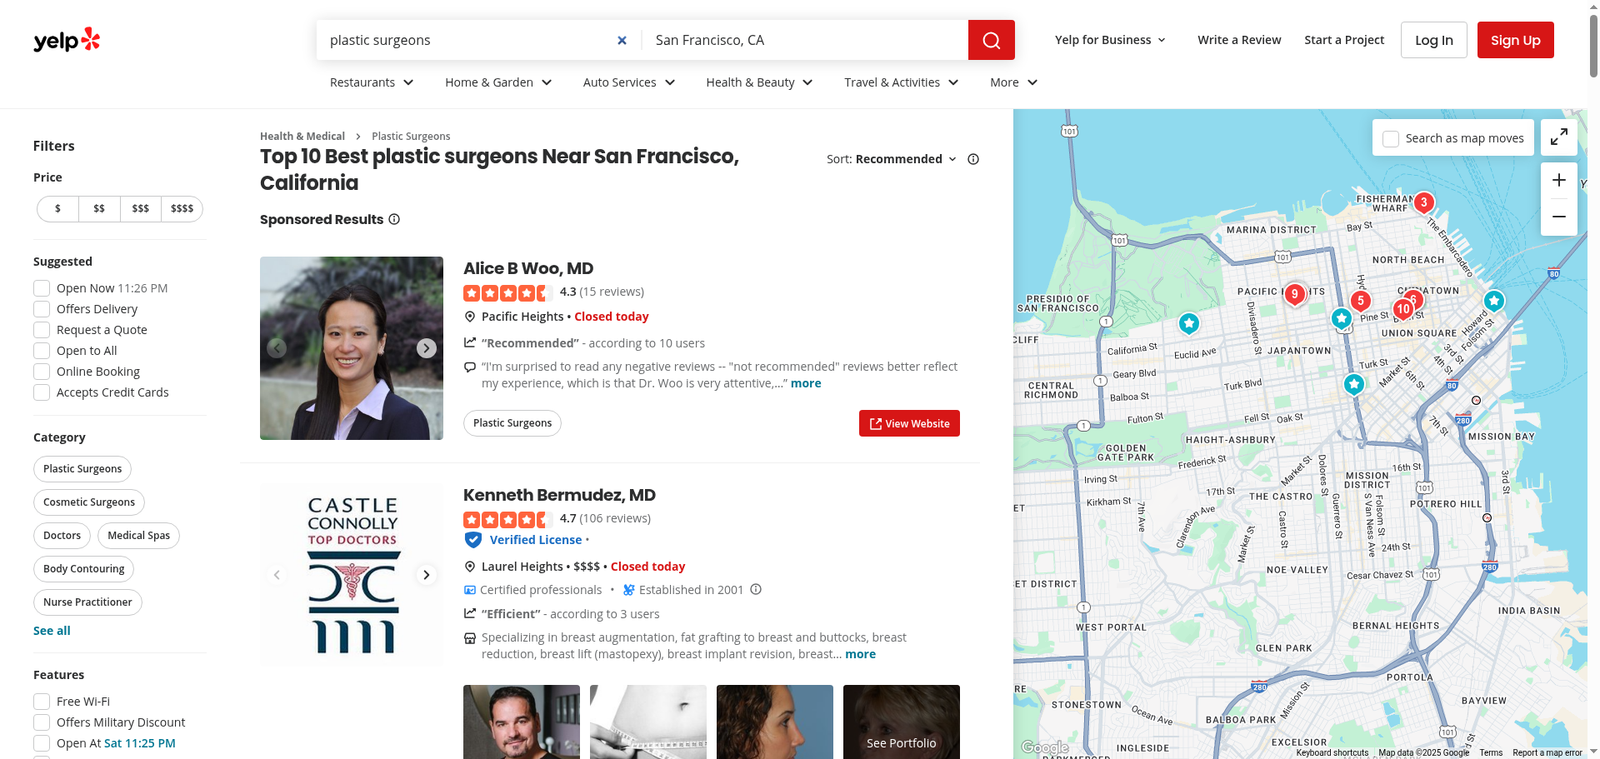Expand the map to full screen
This screenshot has height=759, width=1600.
coord(1559,138)
